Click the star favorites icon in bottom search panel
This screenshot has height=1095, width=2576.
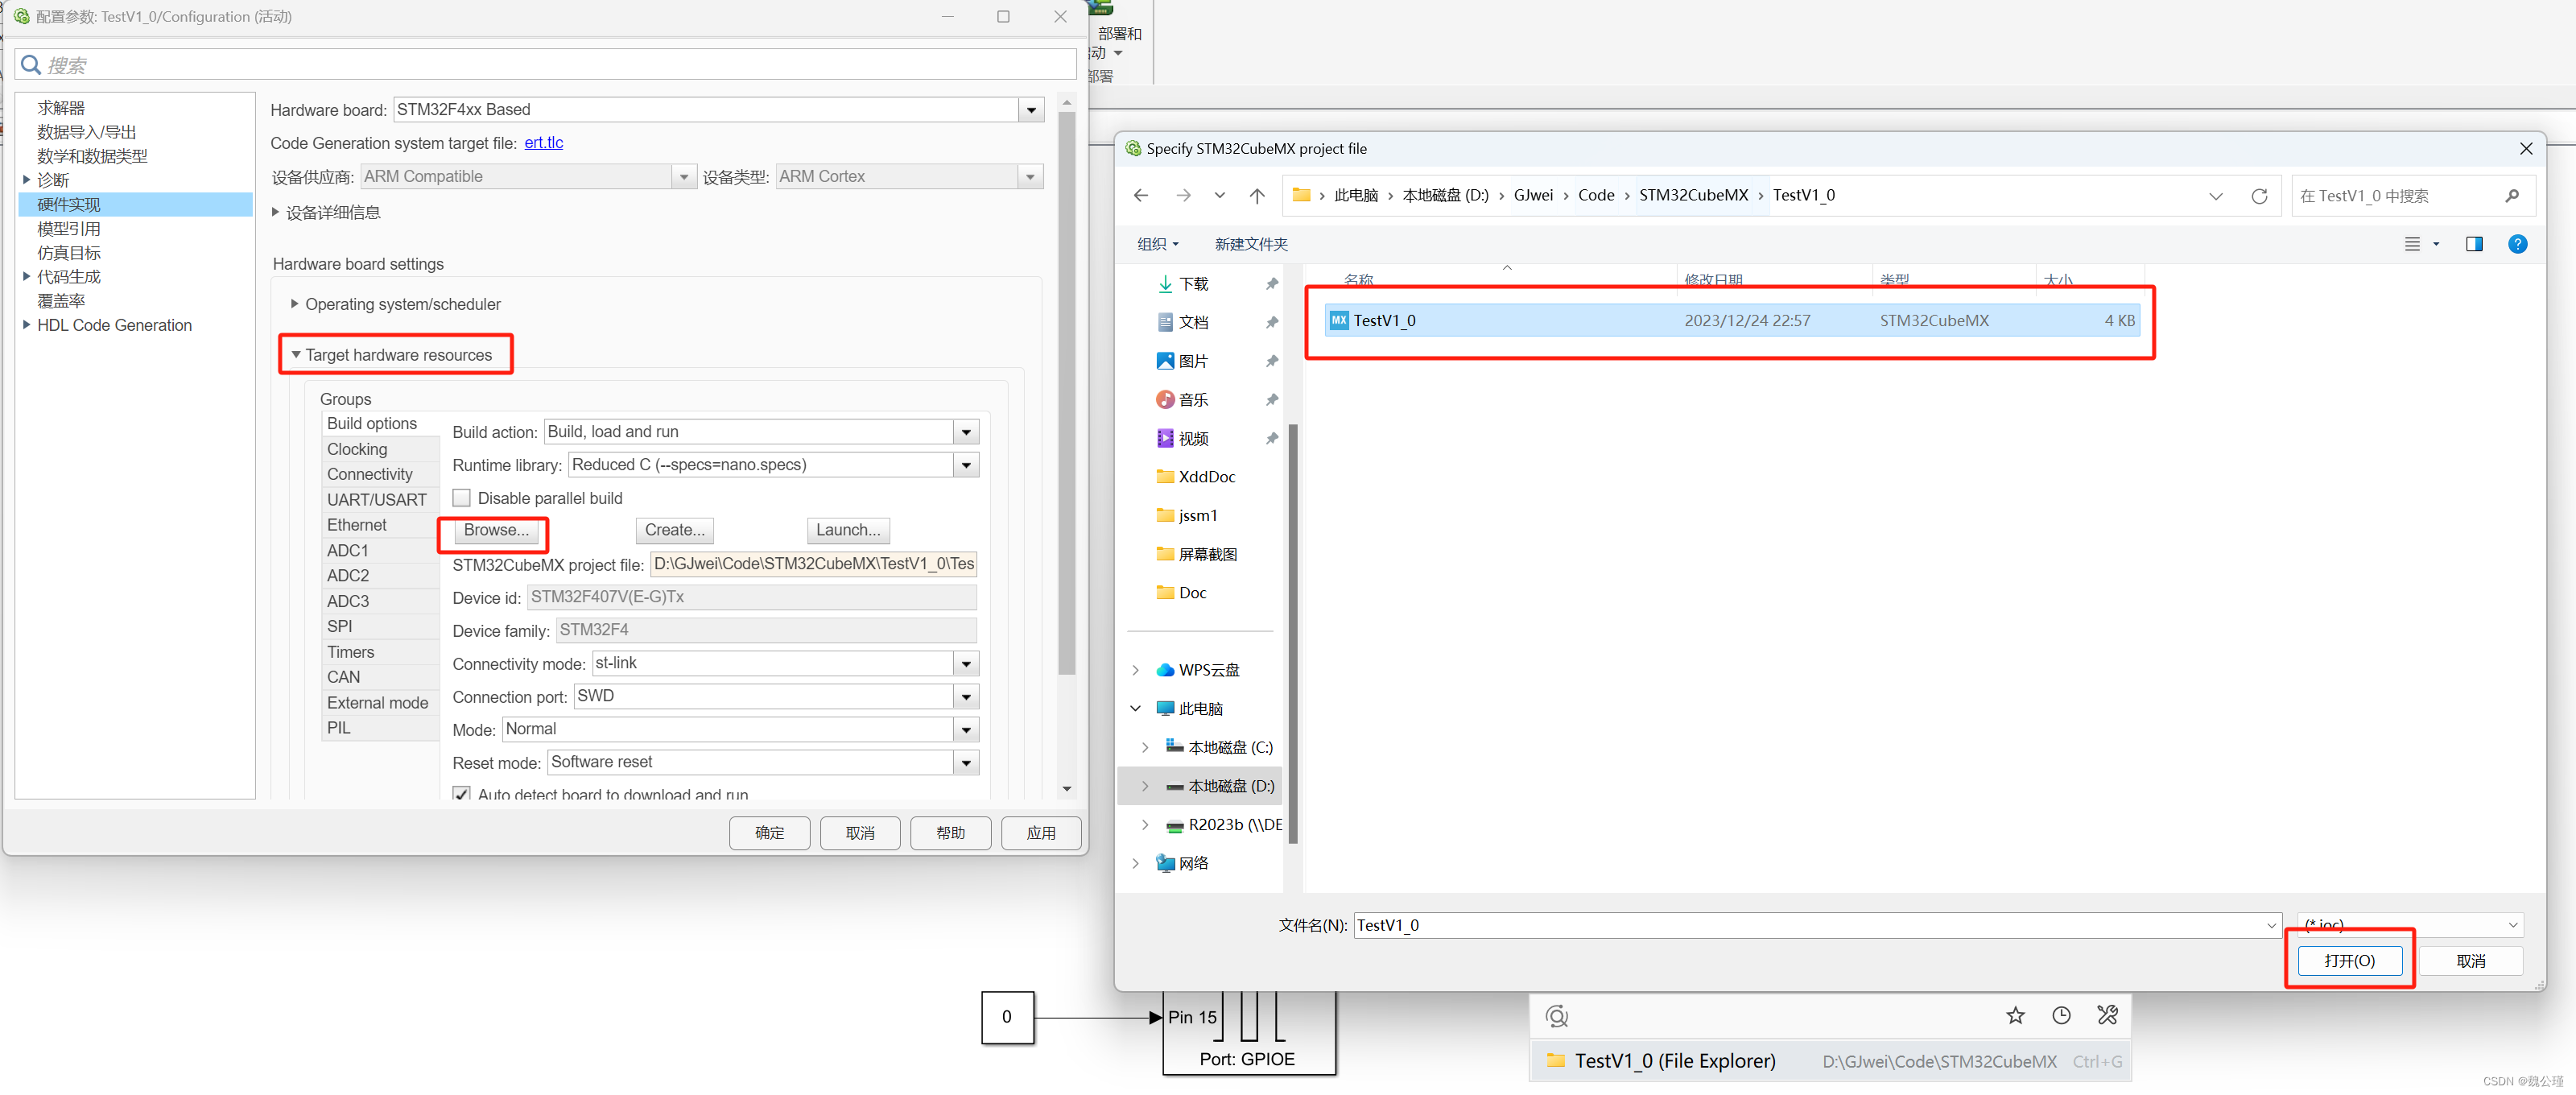(2015, 1016)
